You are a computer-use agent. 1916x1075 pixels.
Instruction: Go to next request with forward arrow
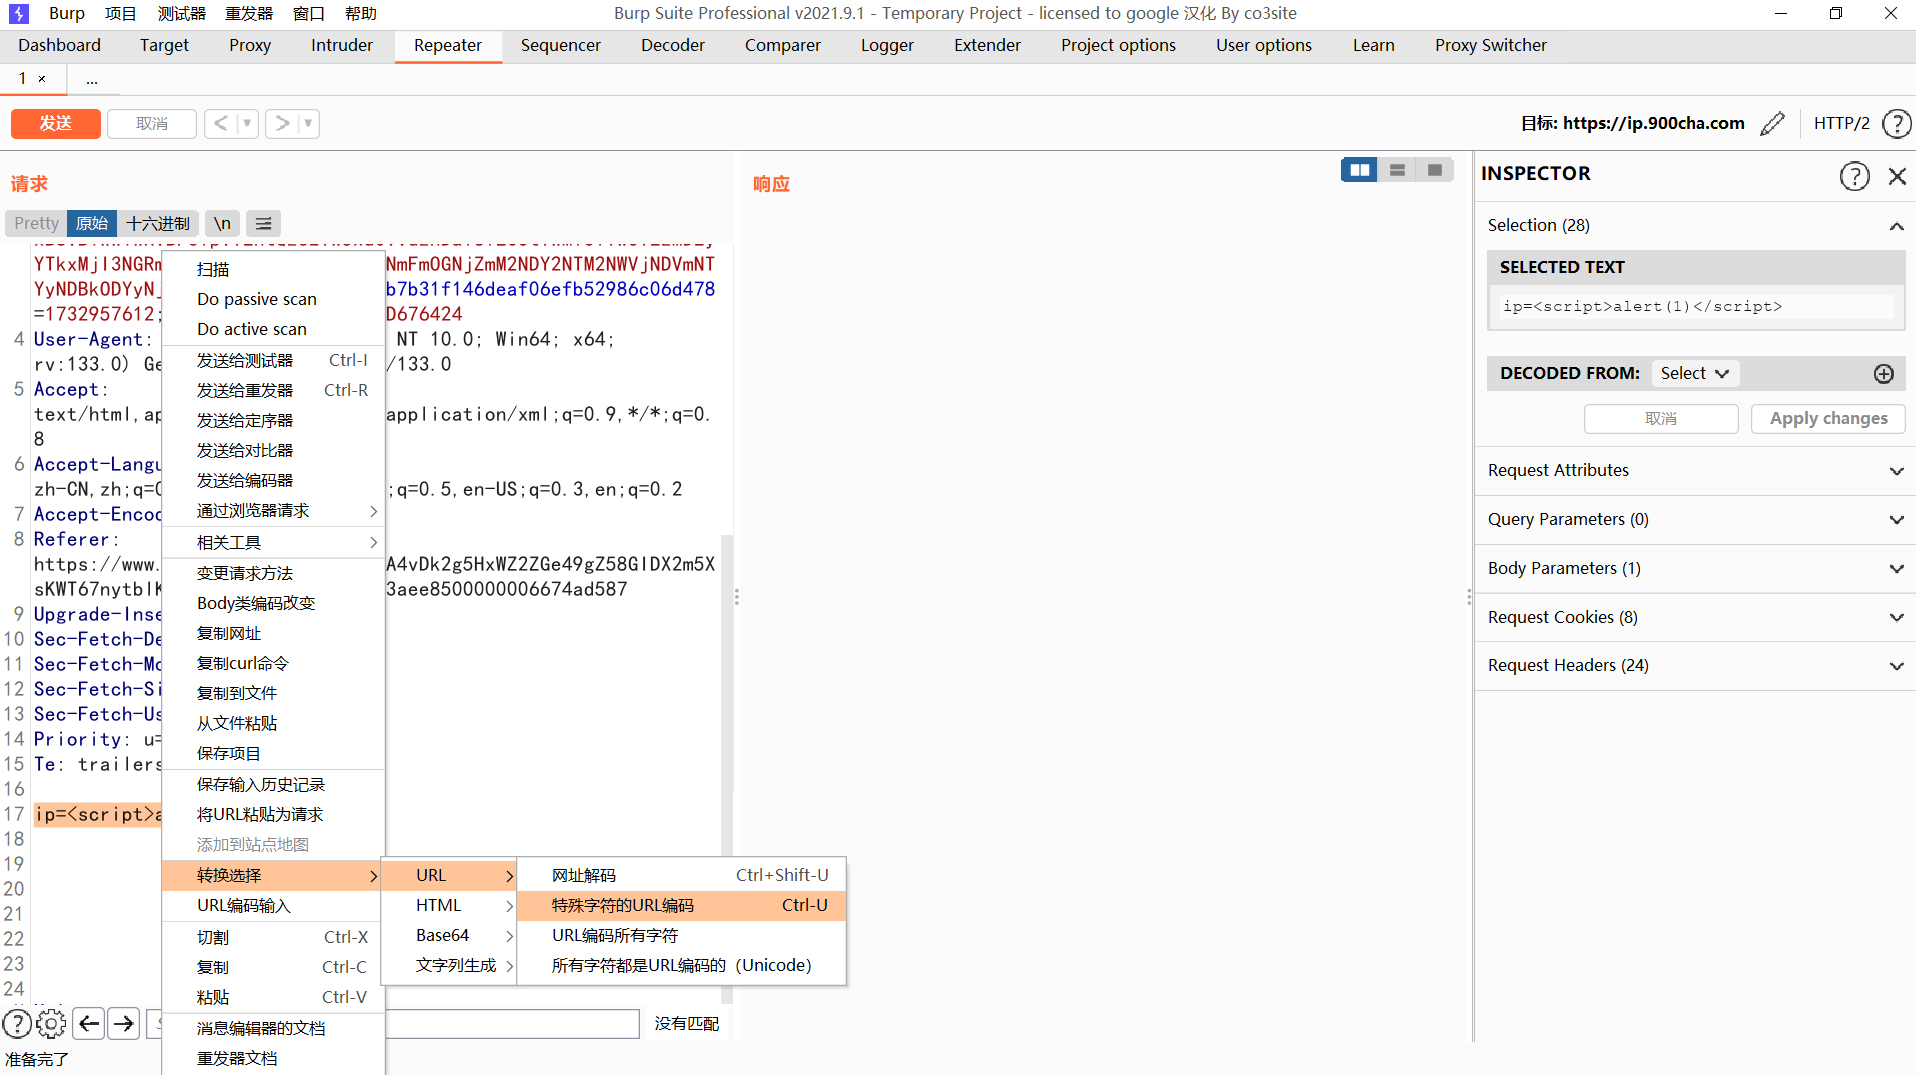tap(282, 123)
